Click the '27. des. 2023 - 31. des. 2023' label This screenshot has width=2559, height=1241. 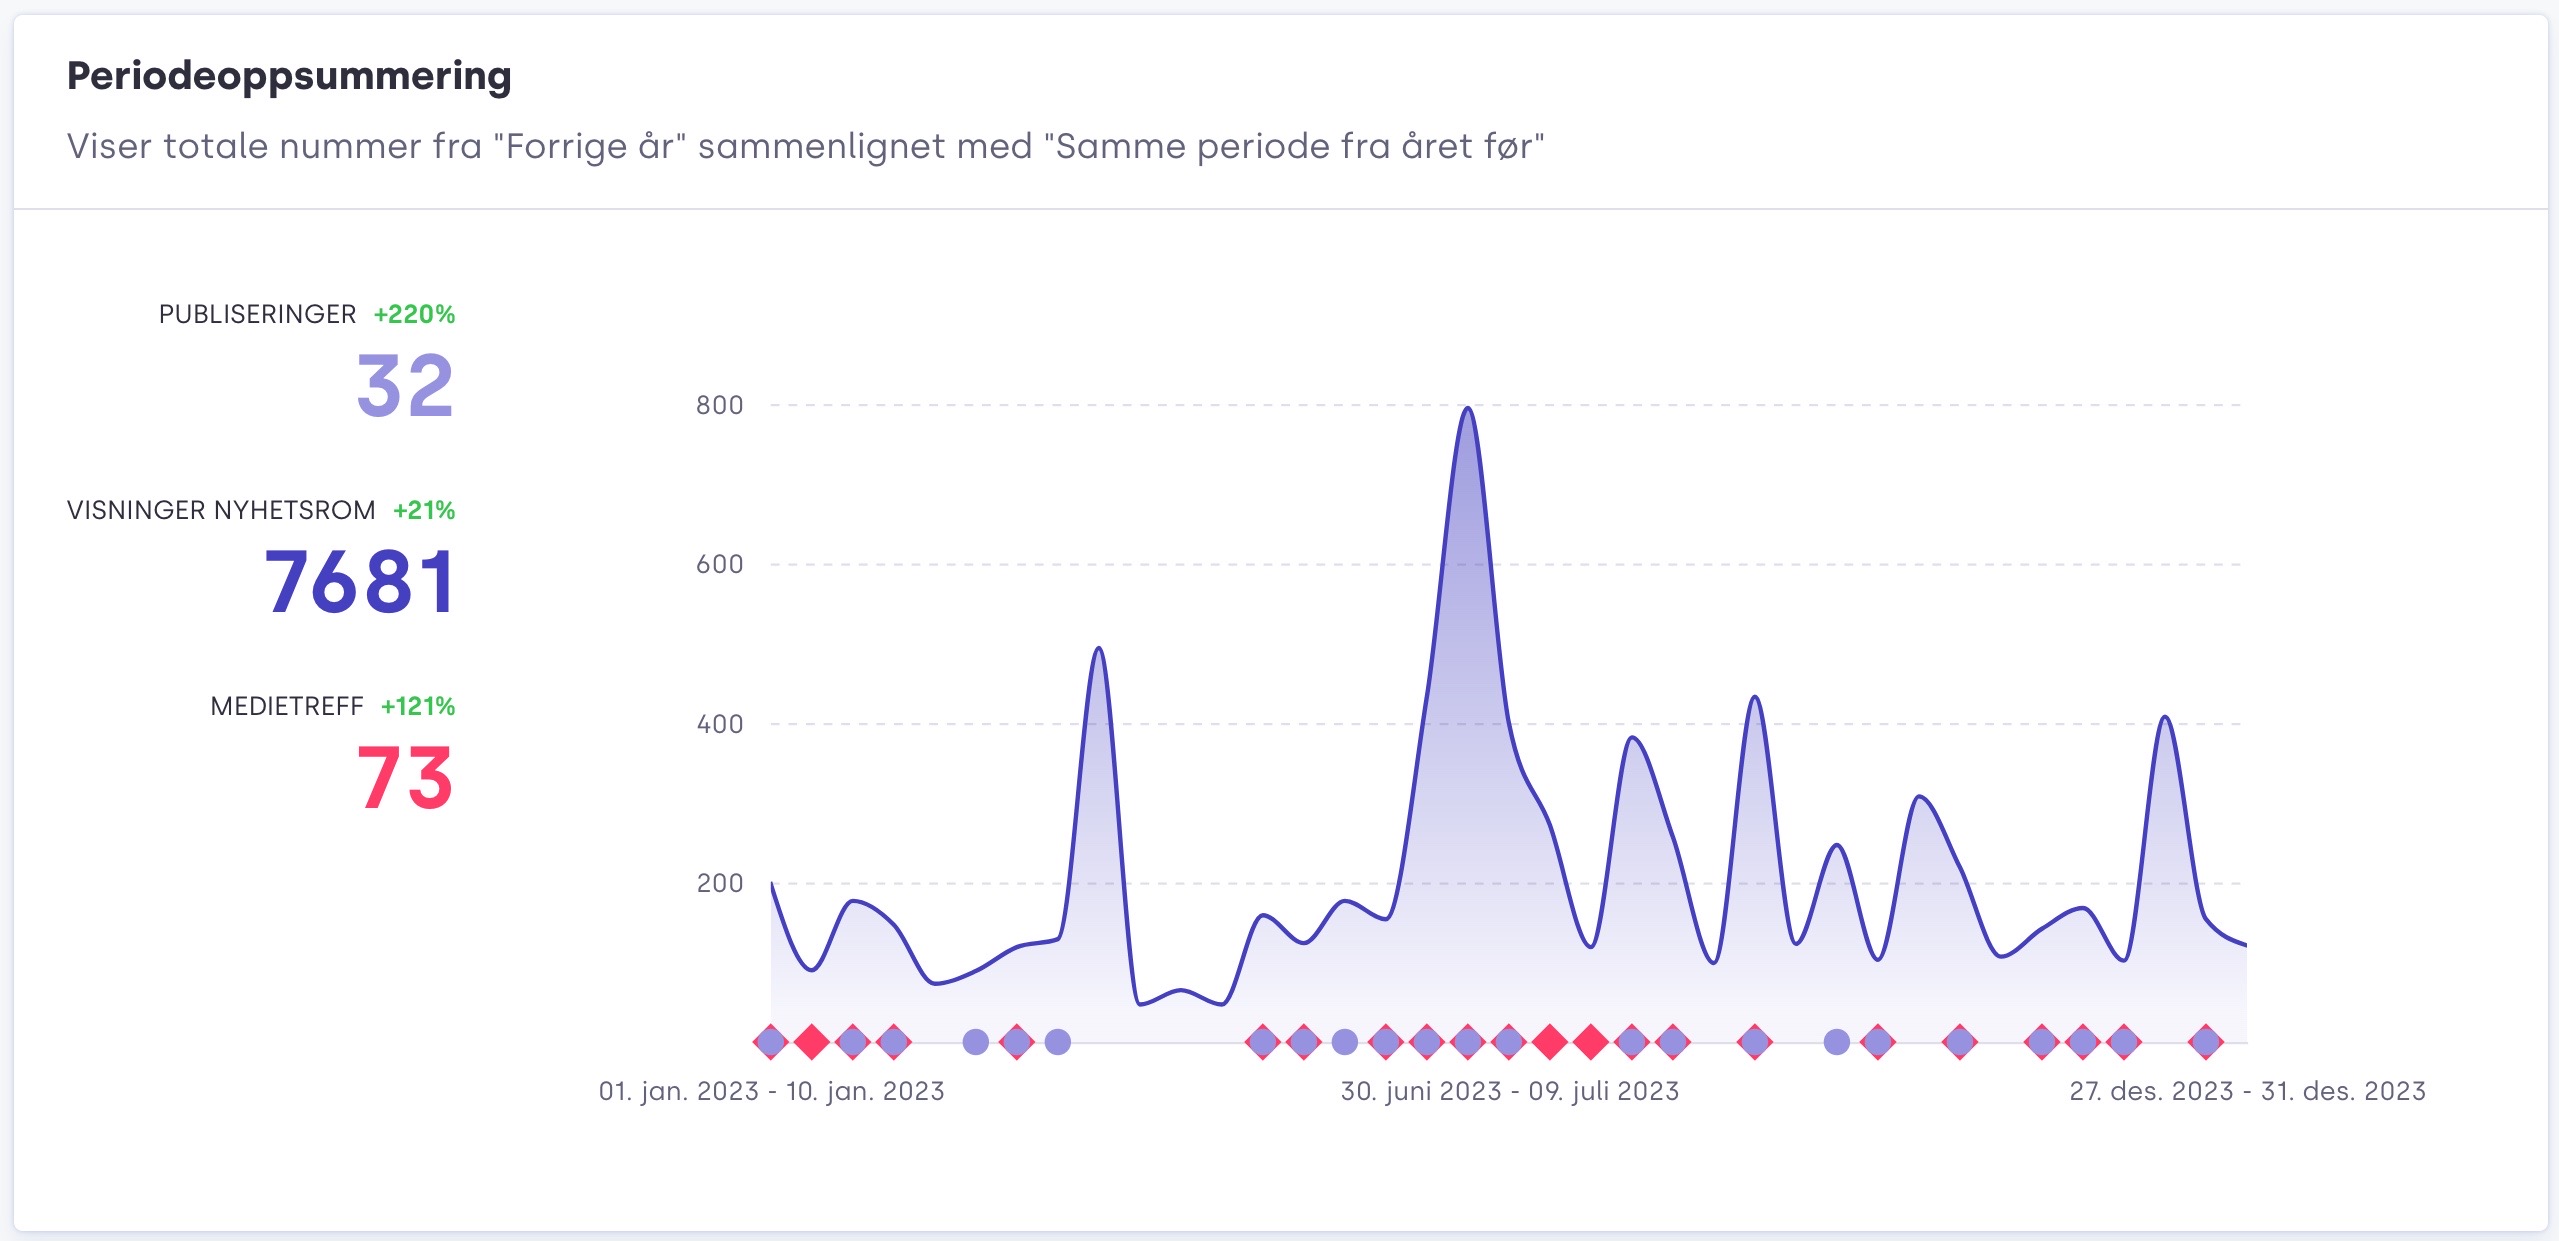click(x=2247, y=1091)
